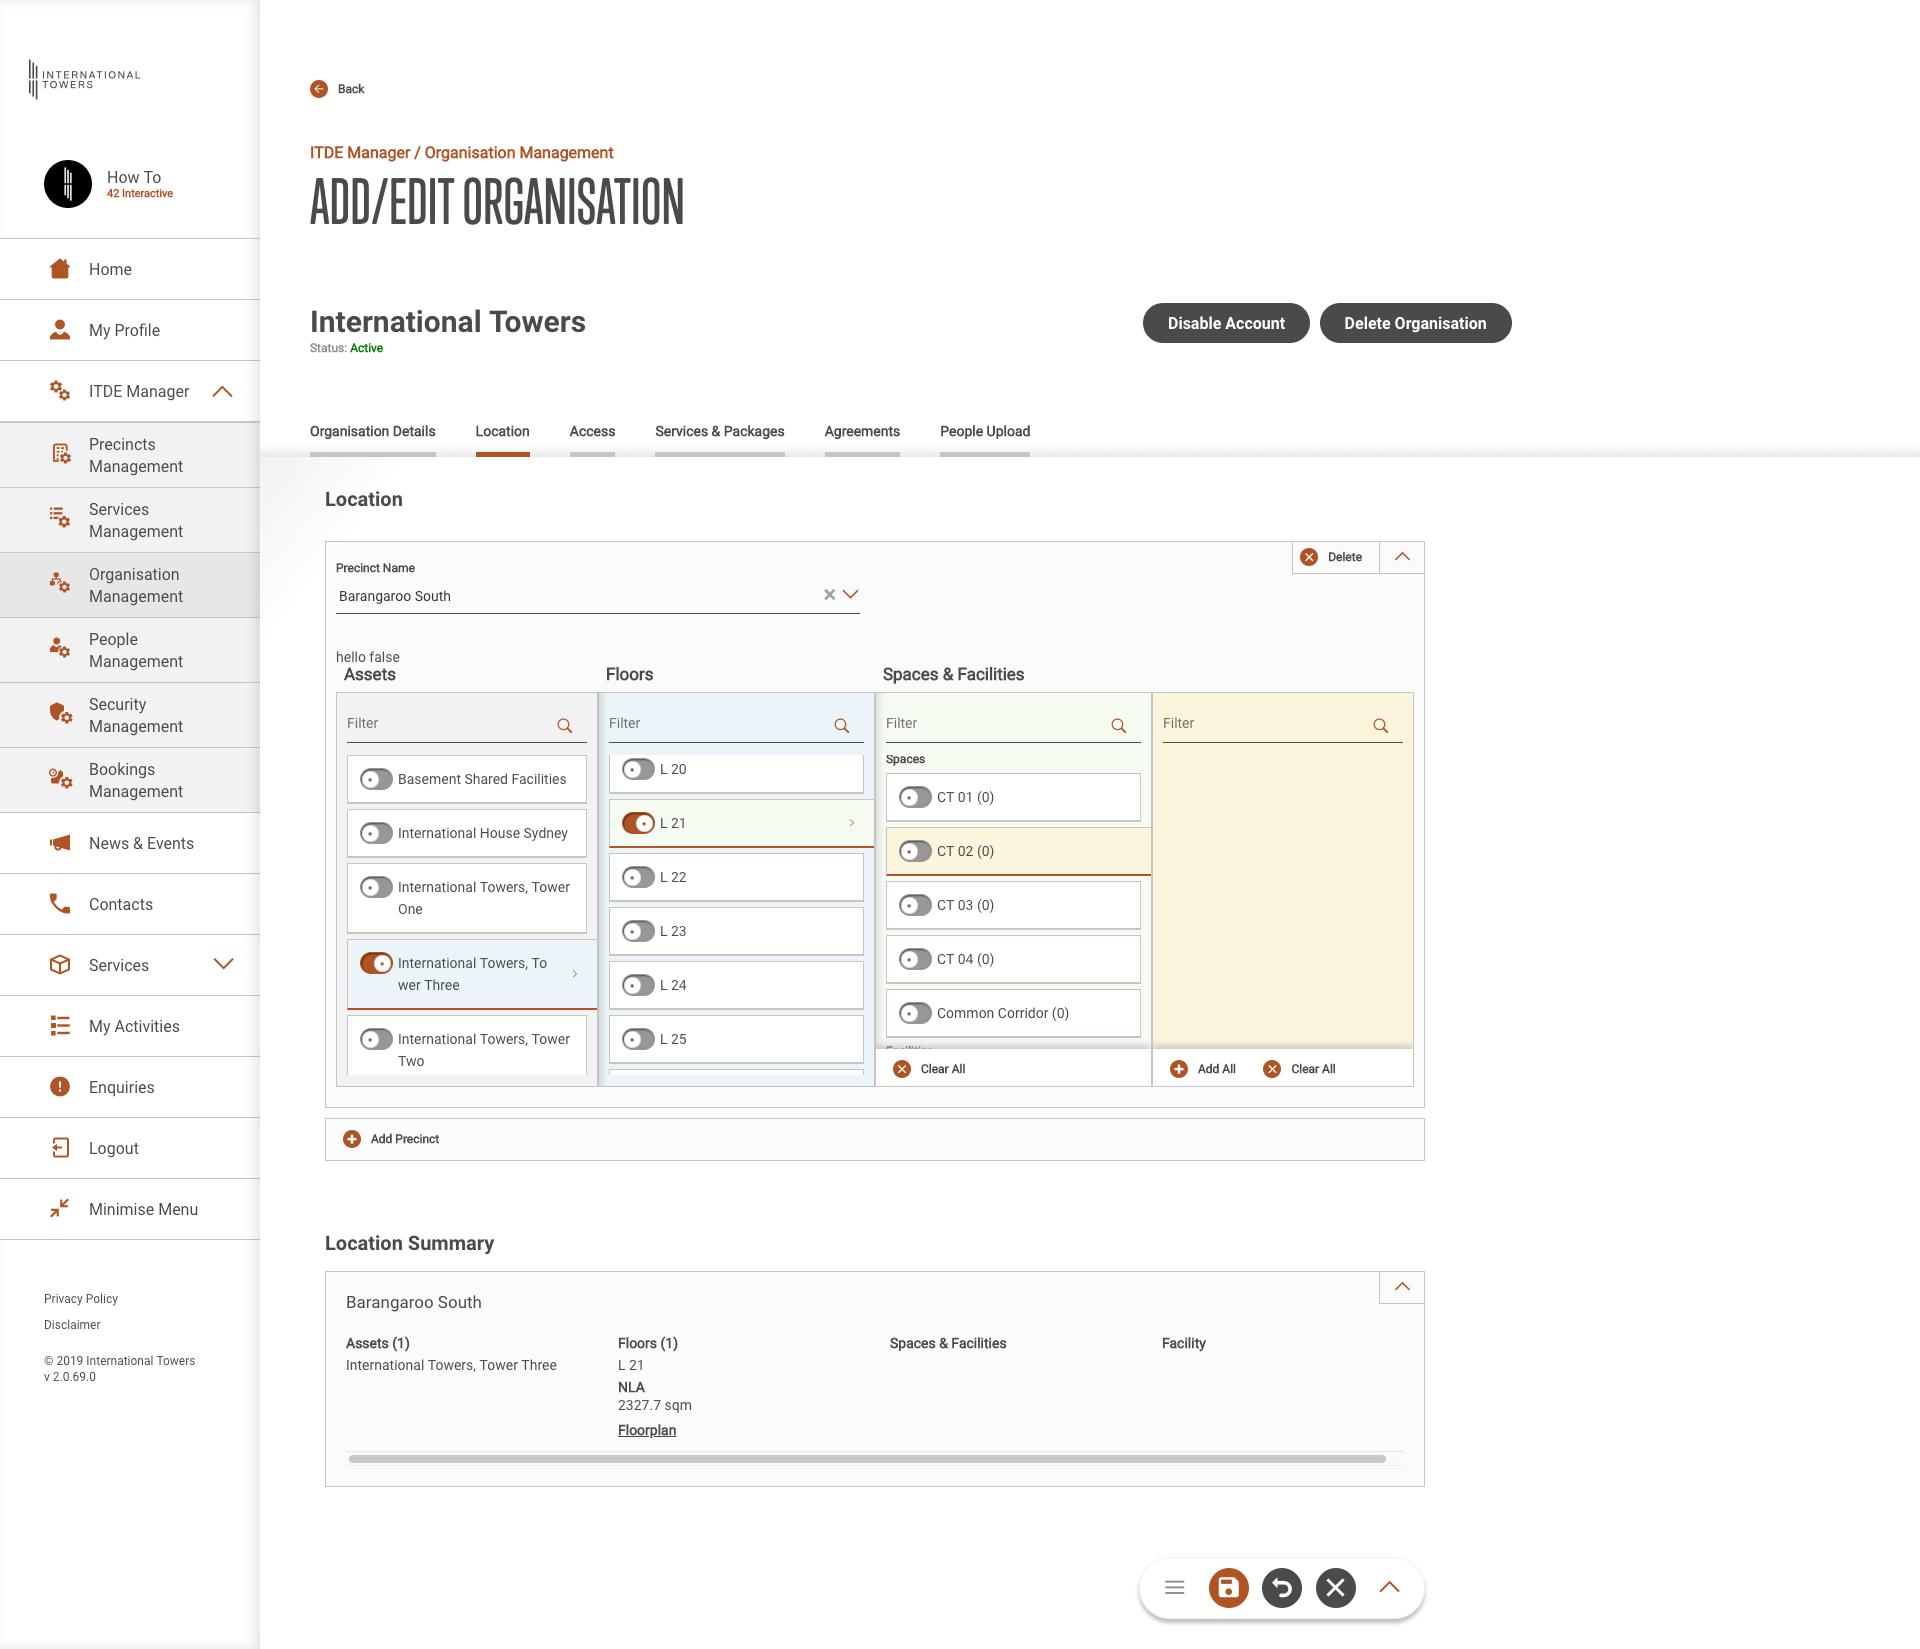Viewport: 1920px width, 1649px height.
Task: Toggle Basement Shared Facilities asset
Action: (376, 779)
